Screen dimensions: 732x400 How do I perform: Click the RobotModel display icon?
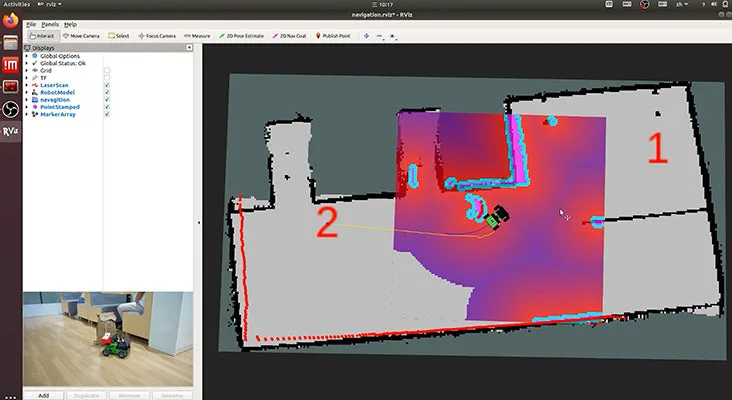pyautogui.click(x=35, y=92)
